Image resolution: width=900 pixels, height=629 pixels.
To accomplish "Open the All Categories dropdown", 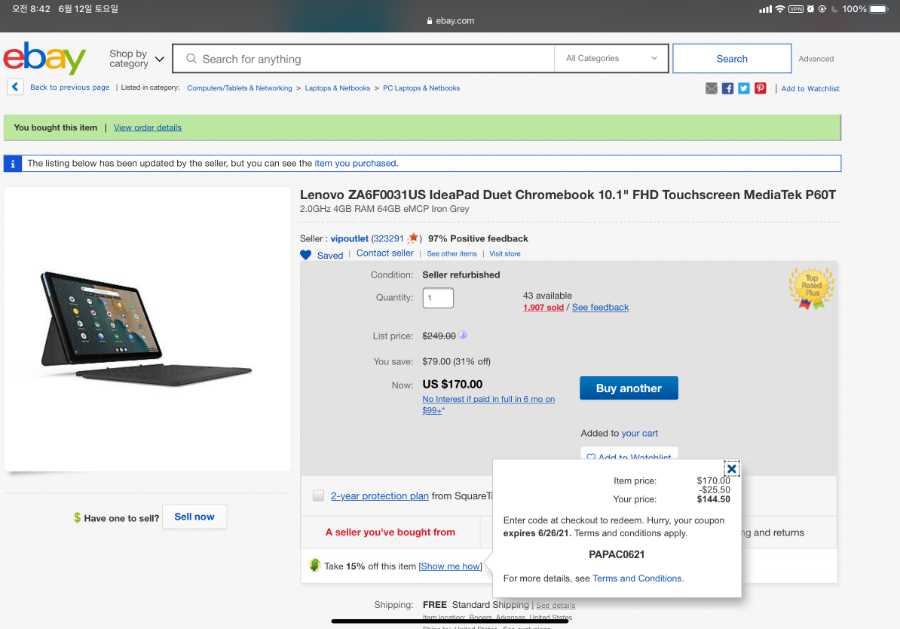I will pos(611,59).
